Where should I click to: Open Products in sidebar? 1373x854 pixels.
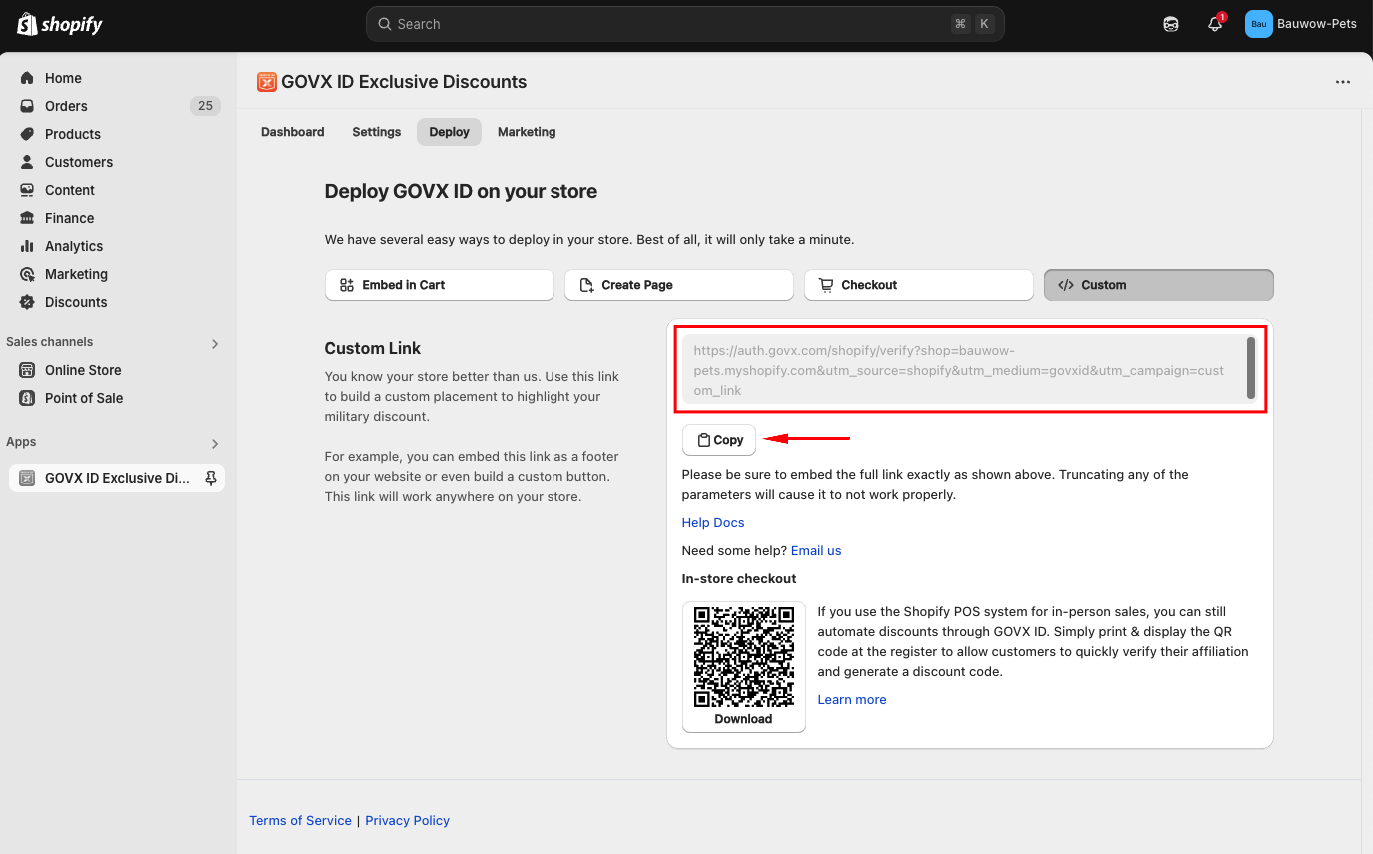(x=73, y=134)
